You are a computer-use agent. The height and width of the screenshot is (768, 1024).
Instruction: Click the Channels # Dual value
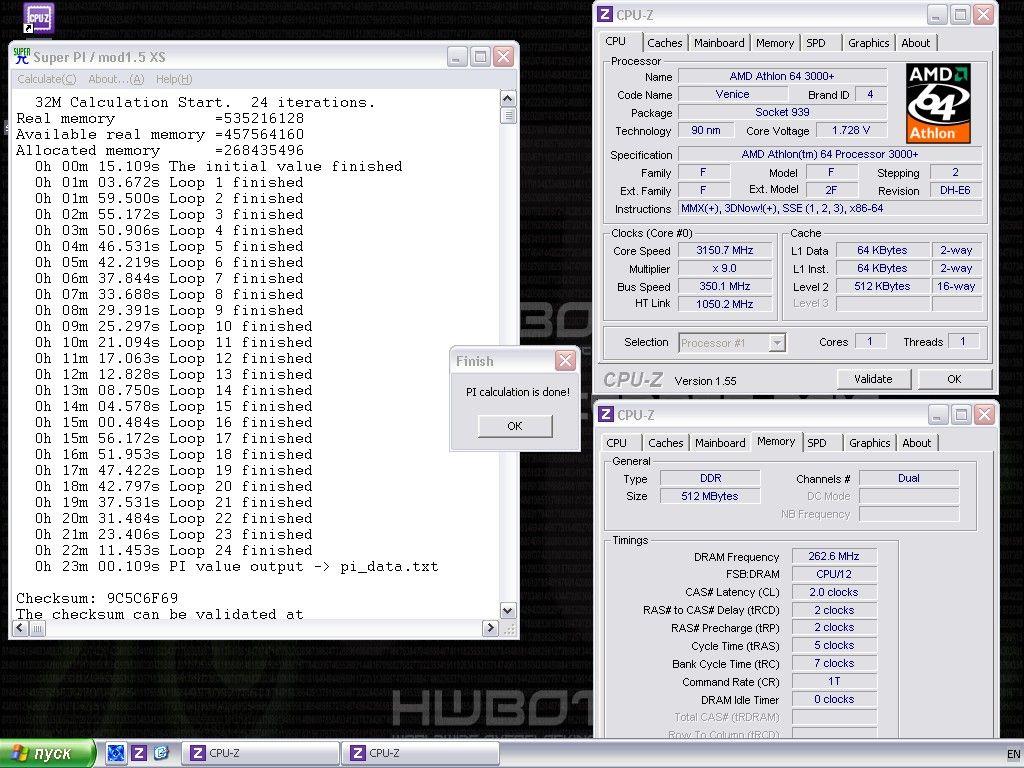pos(908,478)
